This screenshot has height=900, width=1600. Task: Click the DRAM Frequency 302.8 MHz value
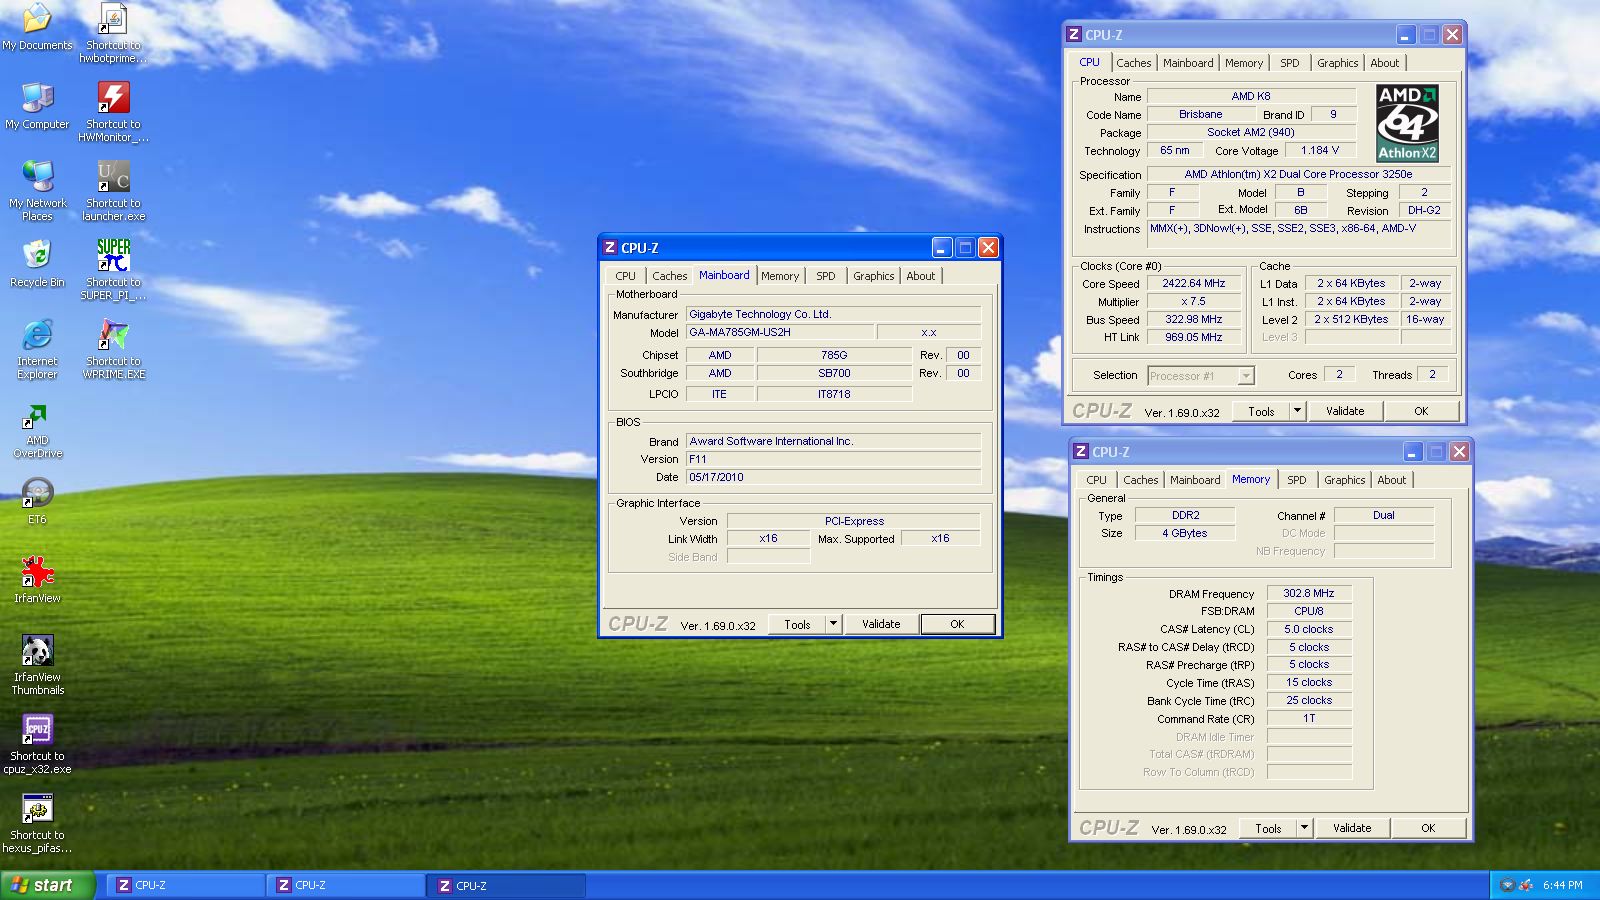pyautogui.click(x=1309, y=593)
